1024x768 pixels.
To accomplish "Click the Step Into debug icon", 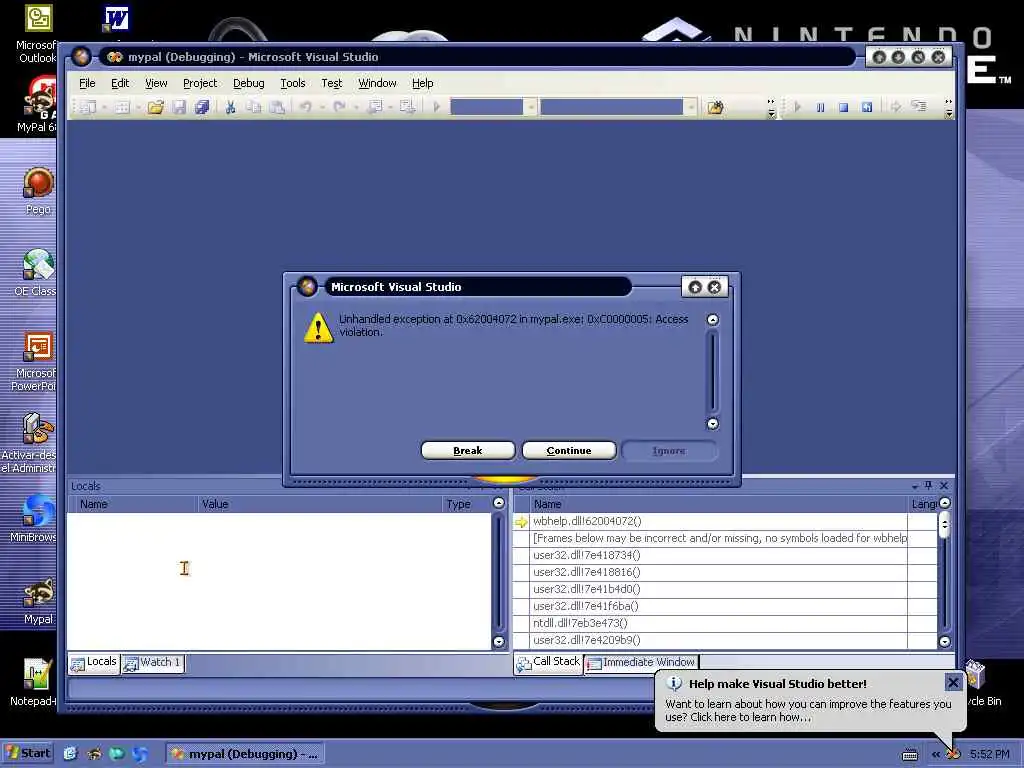I will 919,107.
